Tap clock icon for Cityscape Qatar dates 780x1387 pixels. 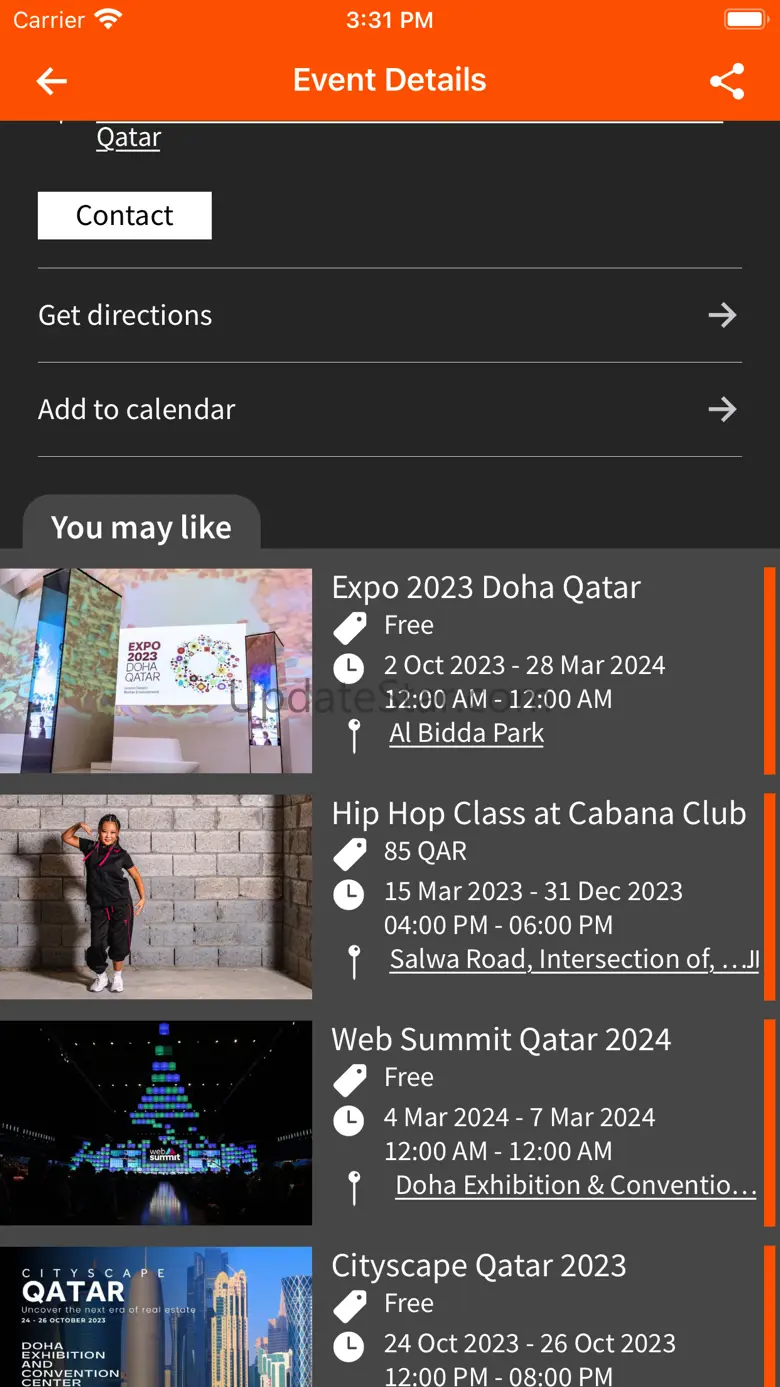coord(348,1345)
